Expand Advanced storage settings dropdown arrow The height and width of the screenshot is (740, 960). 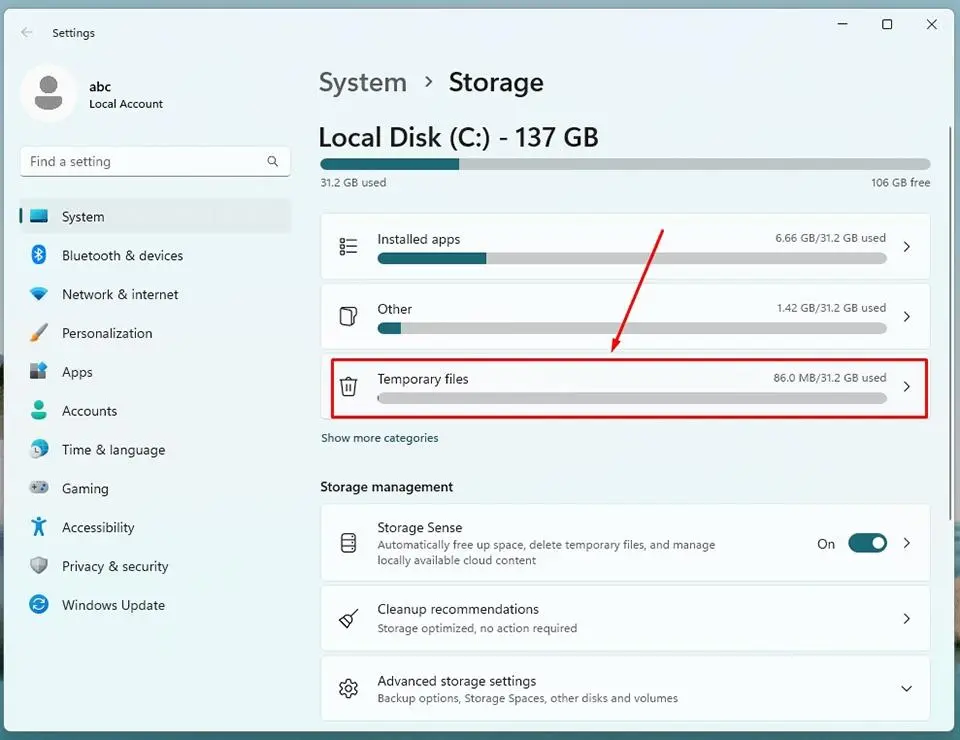coord(907,689)
